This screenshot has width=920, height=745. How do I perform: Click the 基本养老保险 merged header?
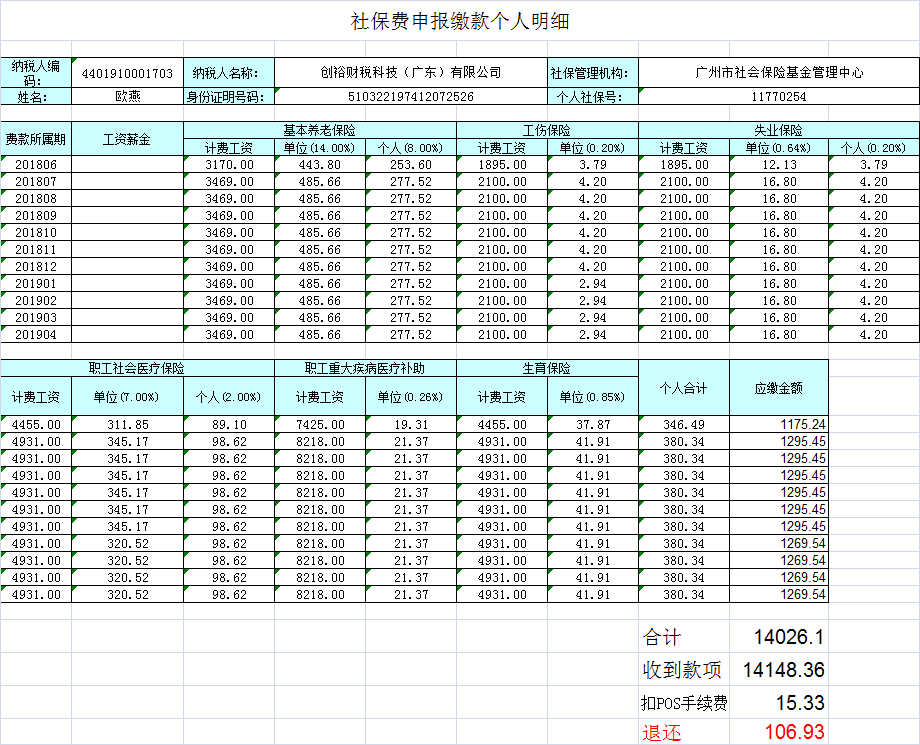320,131
